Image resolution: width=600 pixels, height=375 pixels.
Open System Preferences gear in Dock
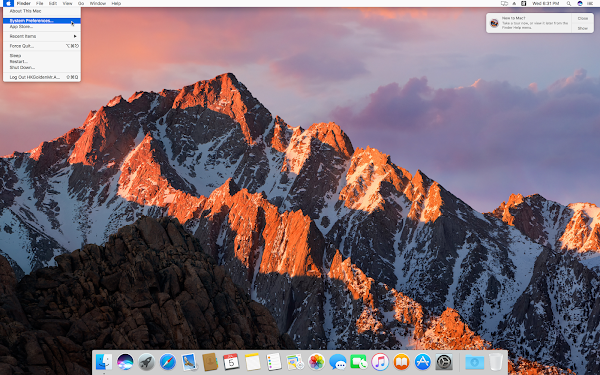(444, 362)
